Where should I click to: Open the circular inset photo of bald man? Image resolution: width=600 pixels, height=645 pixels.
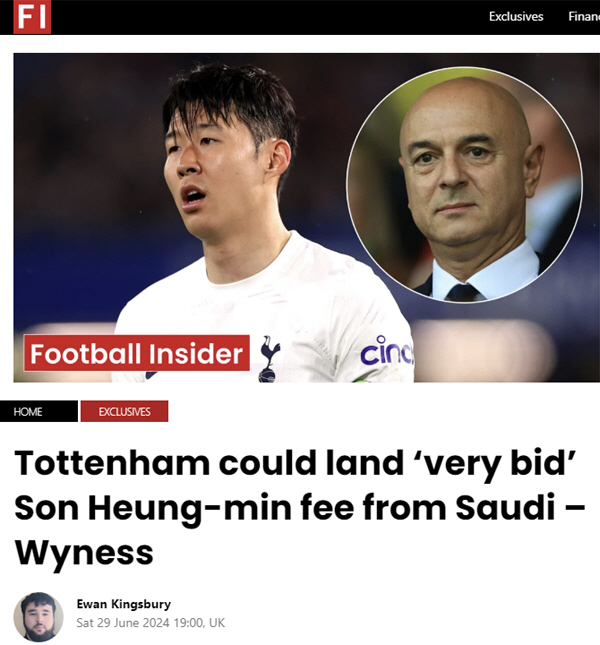tap(464, 185)
